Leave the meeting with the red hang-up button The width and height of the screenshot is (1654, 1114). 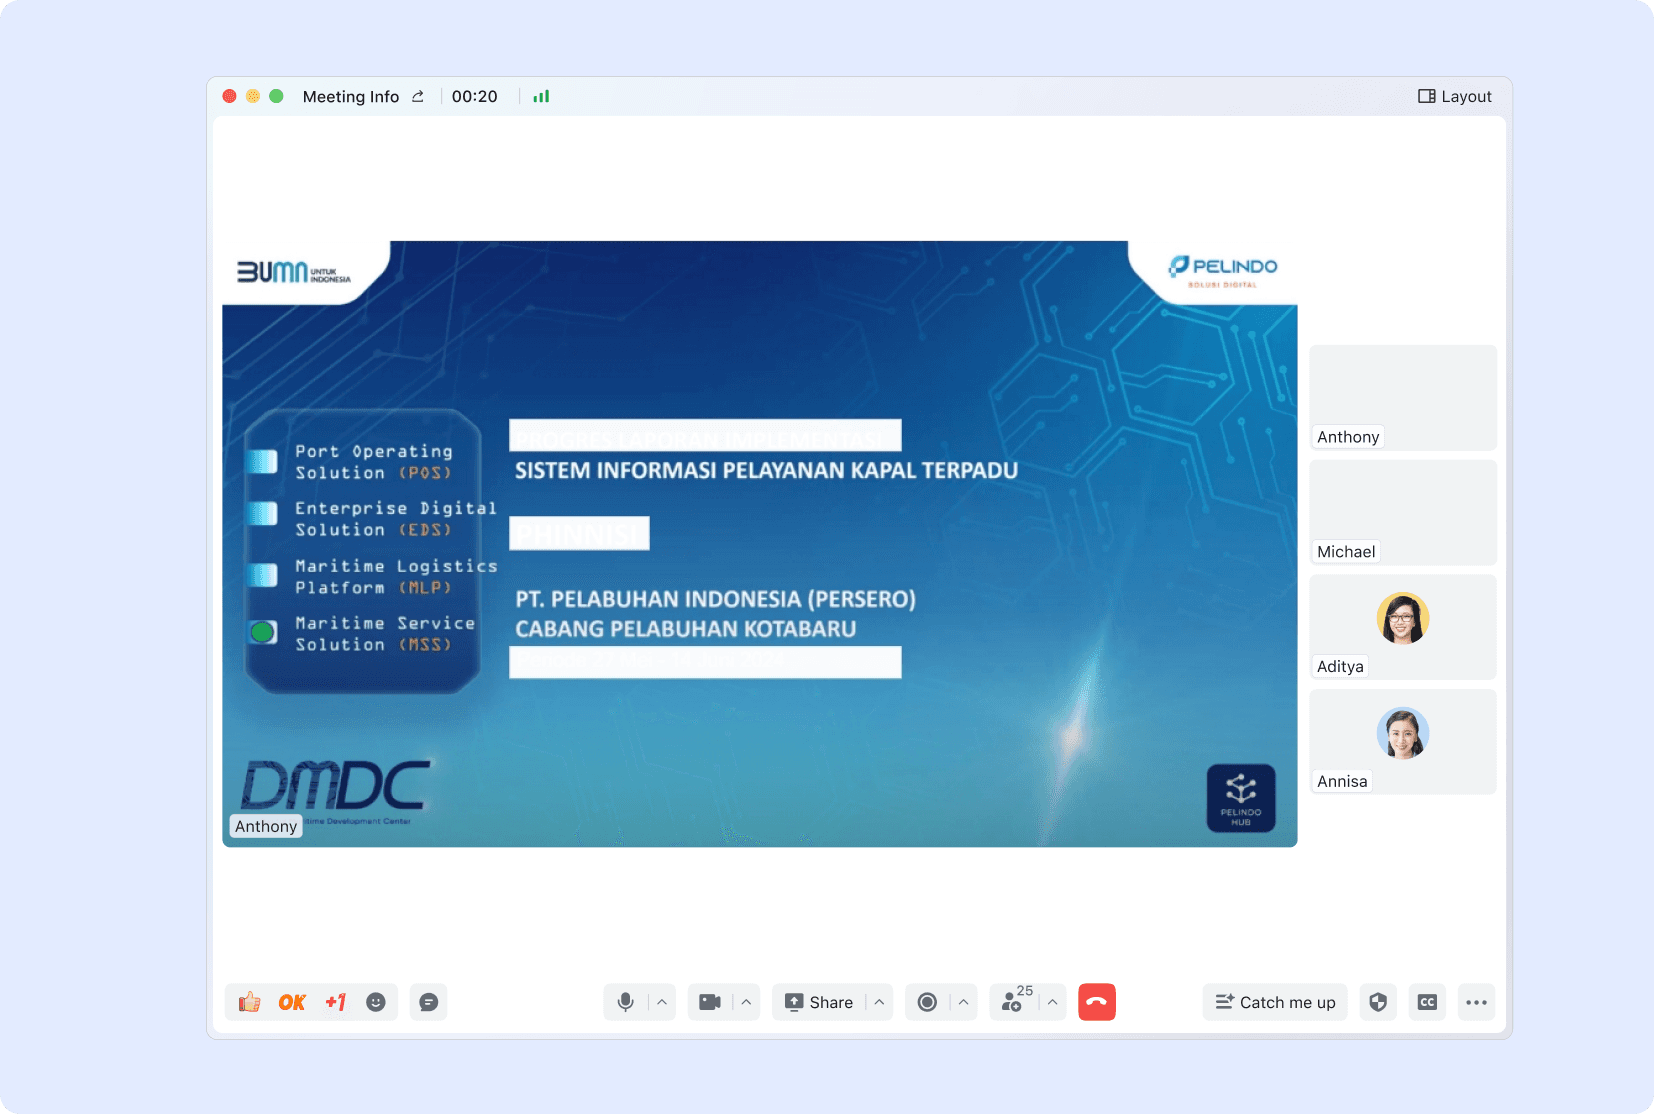click(x=1097, y=1002)
